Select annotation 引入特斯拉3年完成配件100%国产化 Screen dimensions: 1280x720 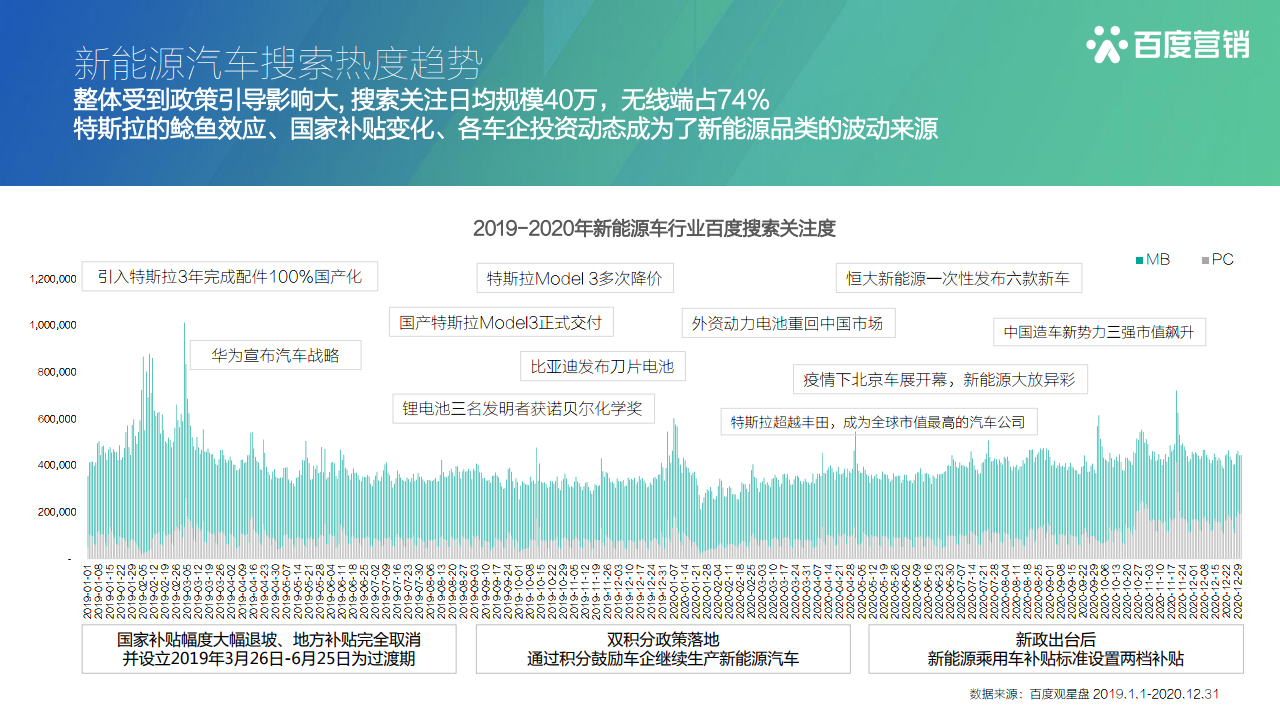(230, 276)
